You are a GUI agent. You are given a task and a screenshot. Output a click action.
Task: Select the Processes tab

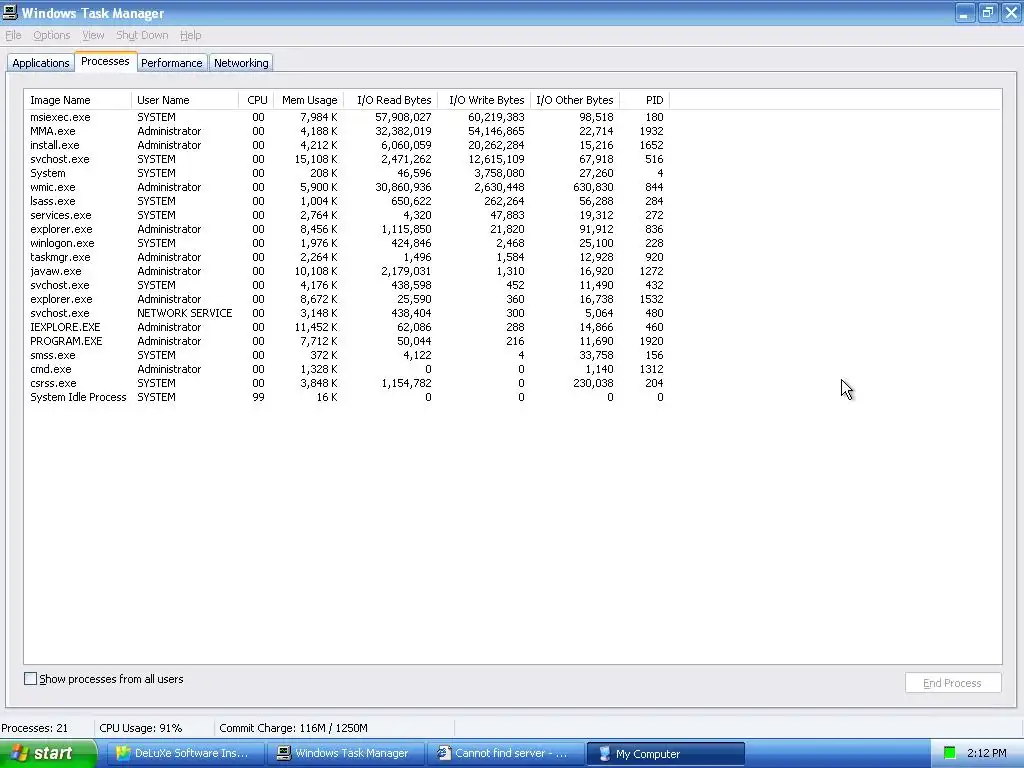(x=105, y=61)
